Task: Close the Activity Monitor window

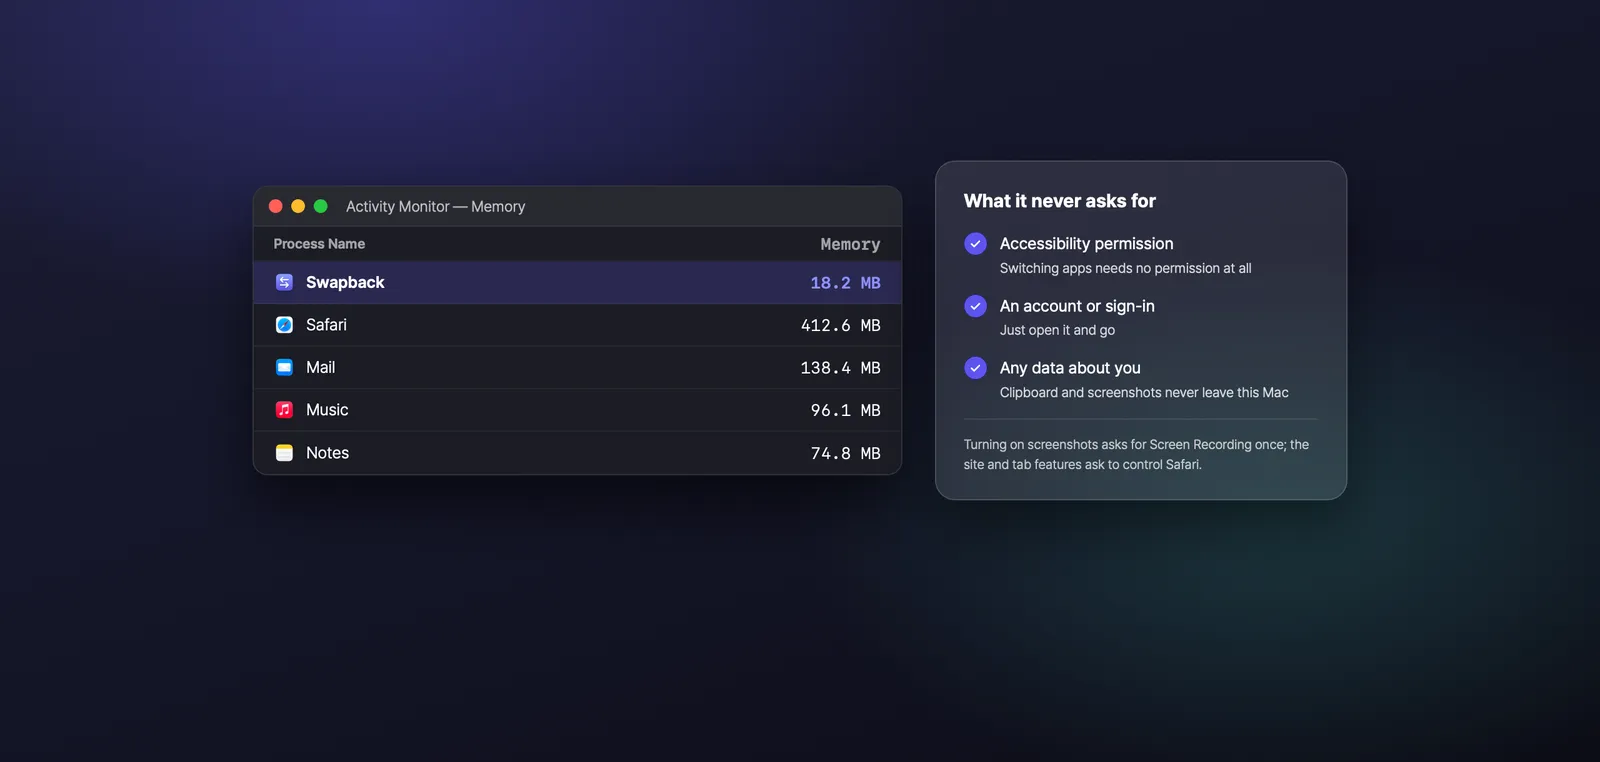Action: pyautogui.click(x=276, y=206)
